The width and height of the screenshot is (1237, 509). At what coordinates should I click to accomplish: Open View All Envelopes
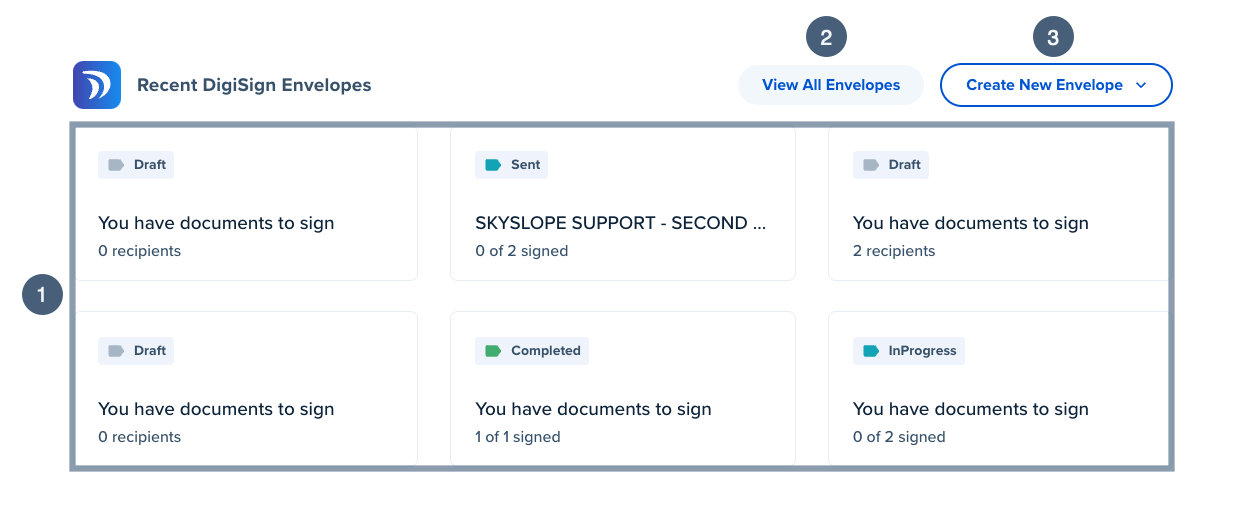(x=831, y=85)
